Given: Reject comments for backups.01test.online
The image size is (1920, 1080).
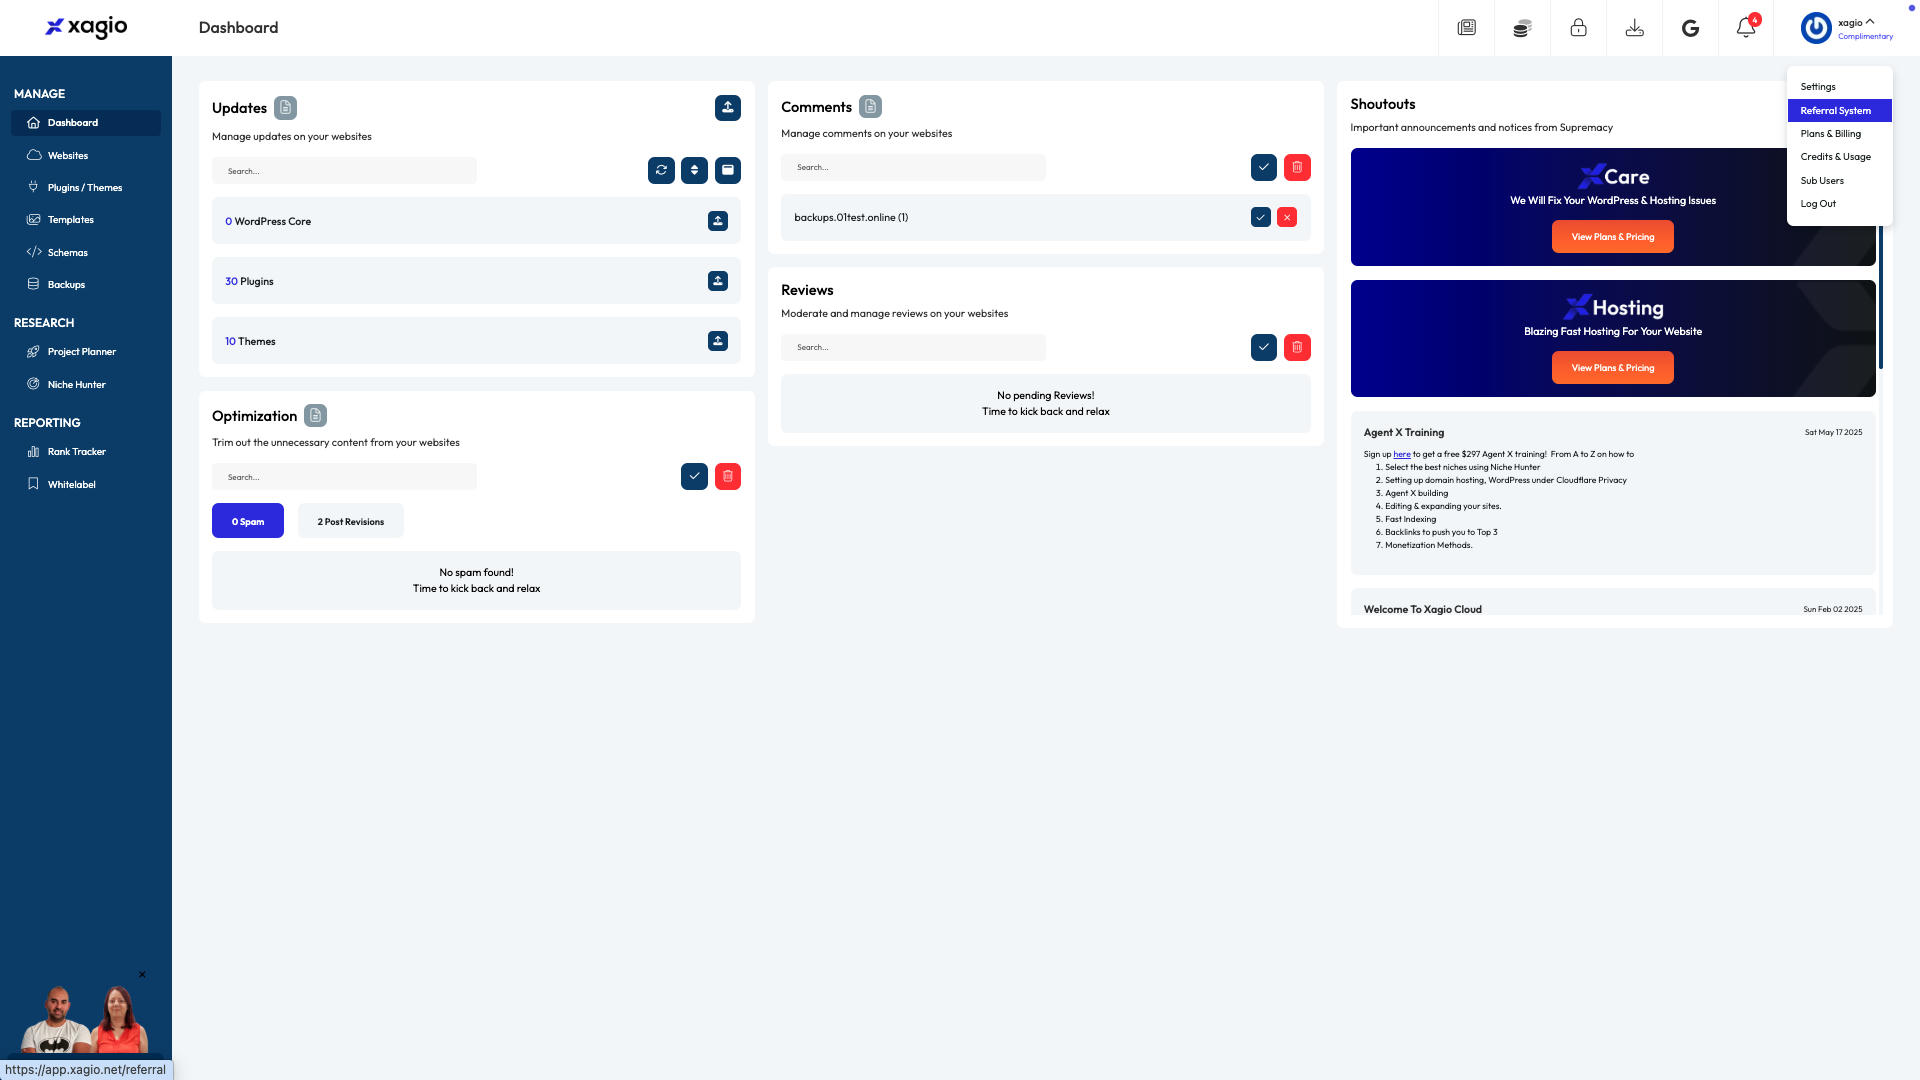Looking at the screenshot, I should [1287, 217].
